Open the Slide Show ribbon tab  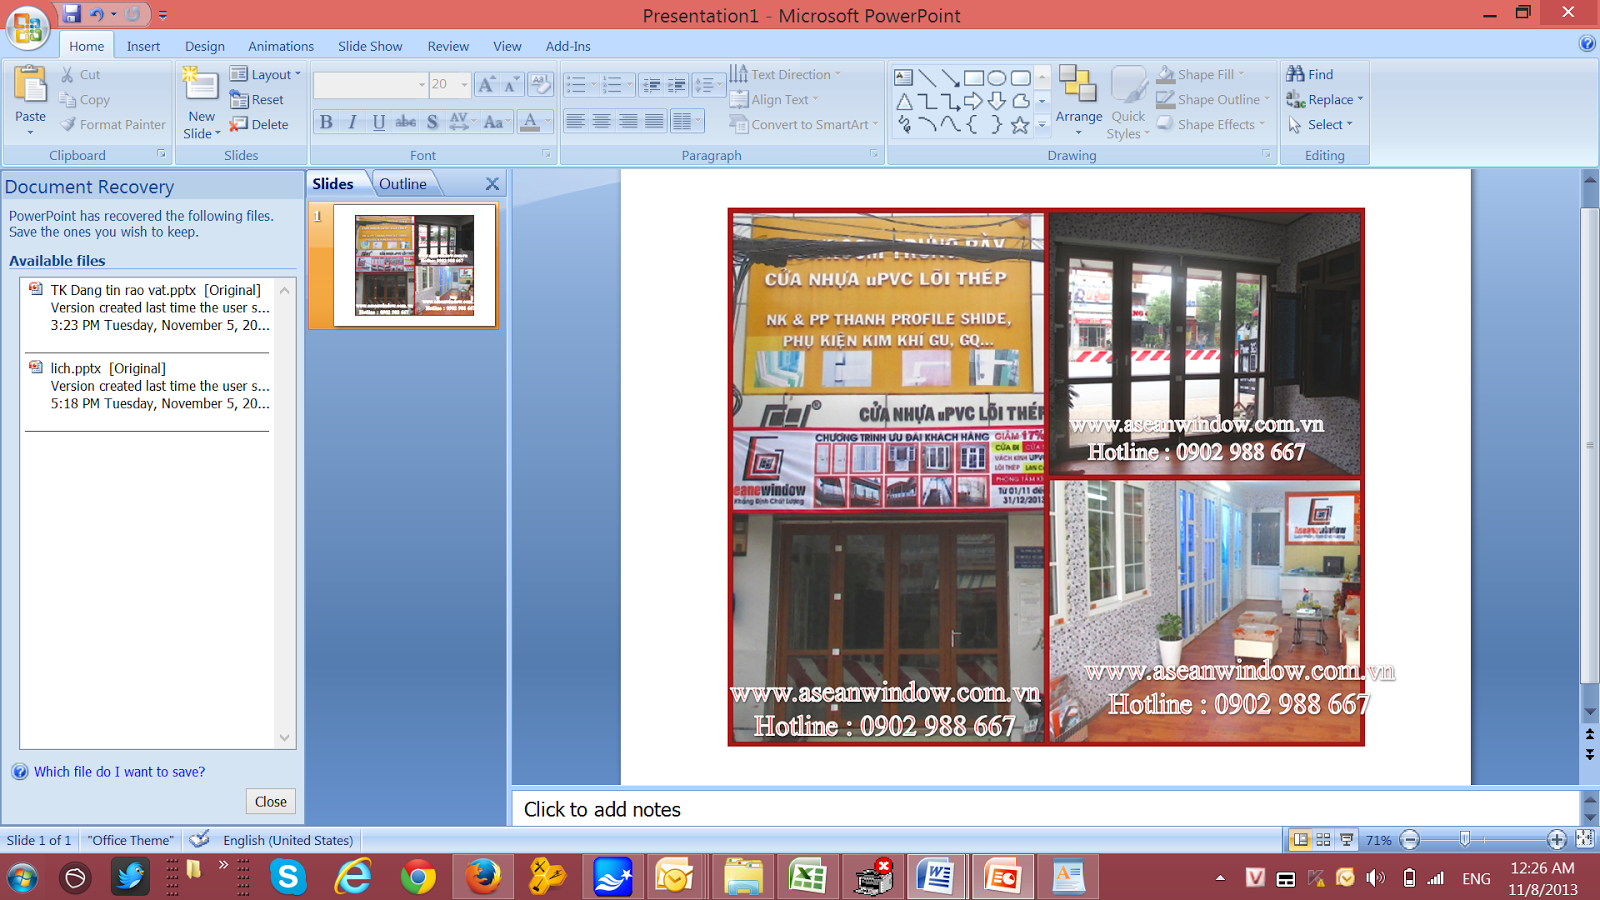tap(370, 46)
